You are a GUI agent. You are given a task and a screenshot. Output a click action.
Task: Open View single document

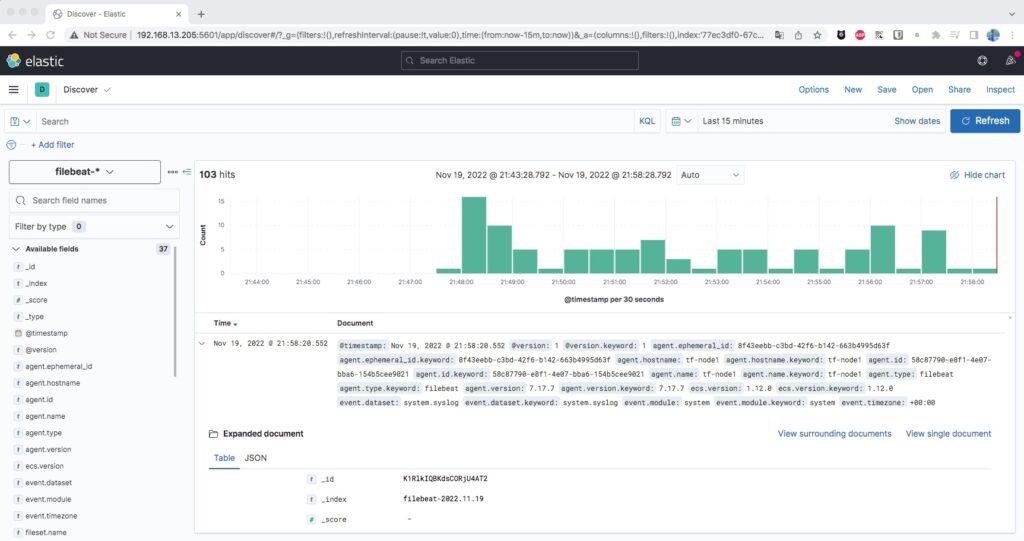point(948,434)
